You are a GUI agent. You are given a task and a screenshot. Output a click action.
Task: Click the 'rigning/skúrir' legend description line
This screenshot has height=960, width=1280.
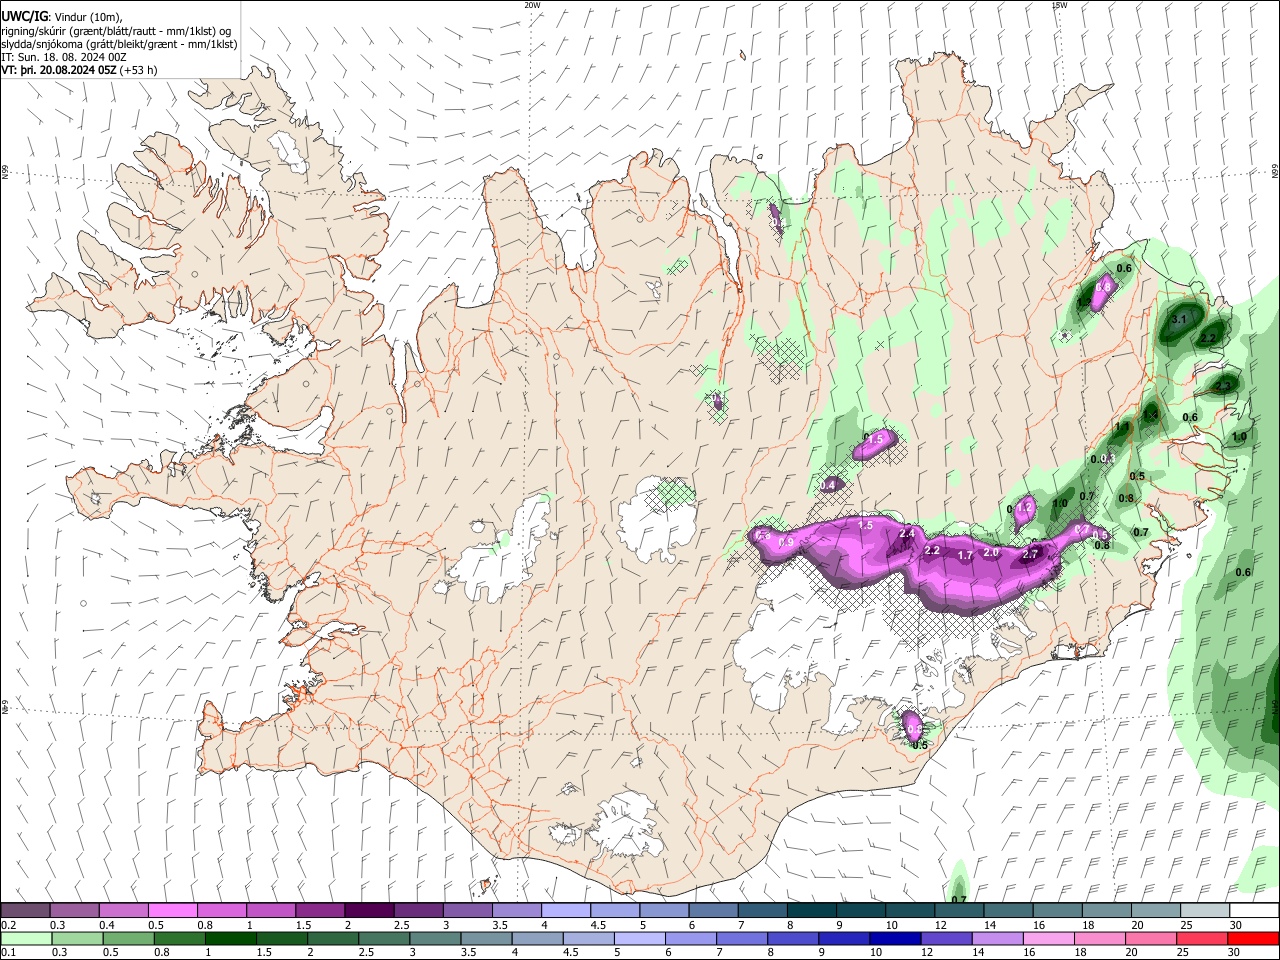click(116, 30)
